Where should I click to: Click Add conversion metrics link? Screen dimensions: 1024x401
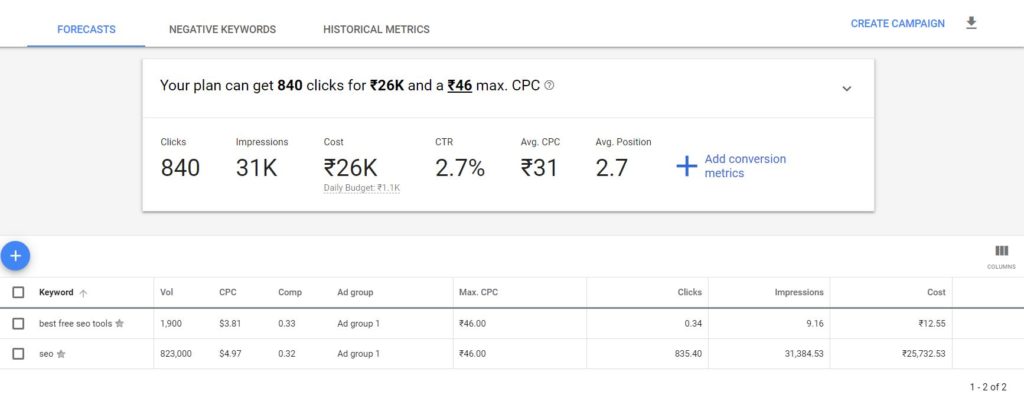[x=745, y=166]
